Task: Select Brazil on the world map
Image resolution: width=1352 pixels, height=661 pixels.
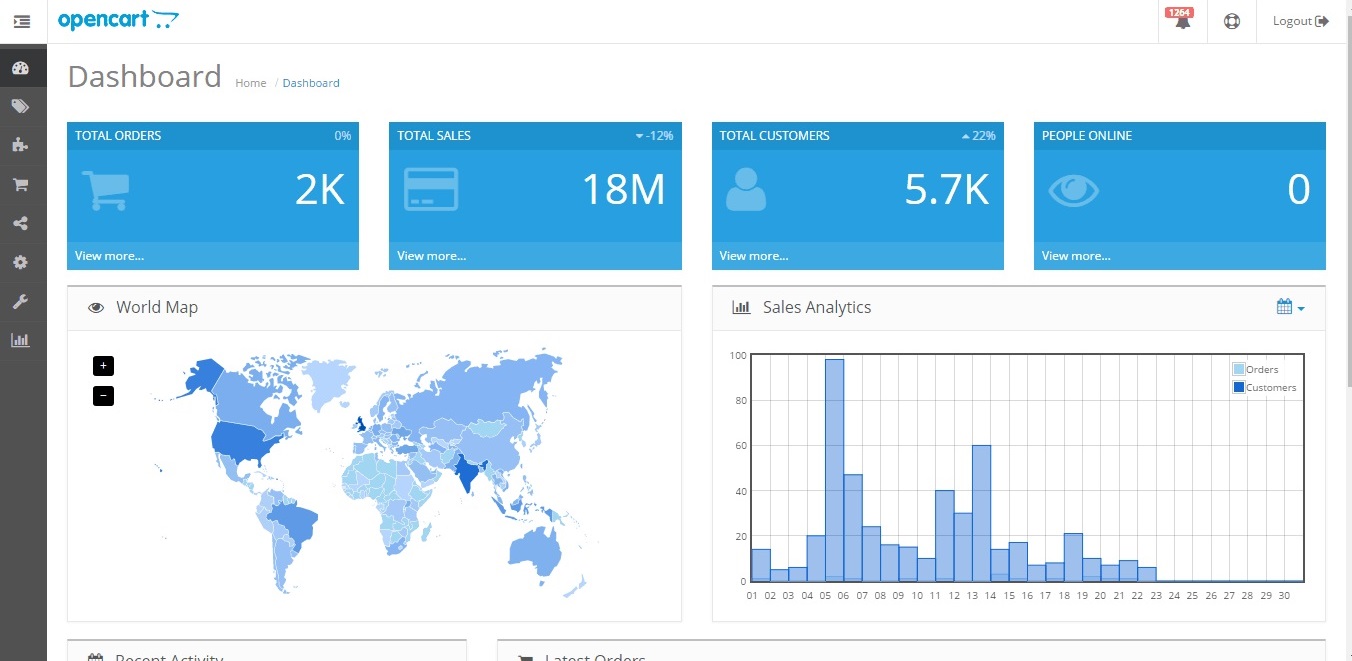Action: point(297,521)
